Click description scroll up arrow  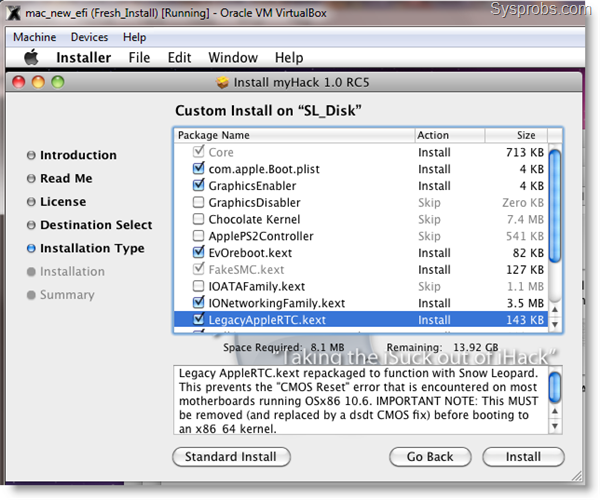555,411
